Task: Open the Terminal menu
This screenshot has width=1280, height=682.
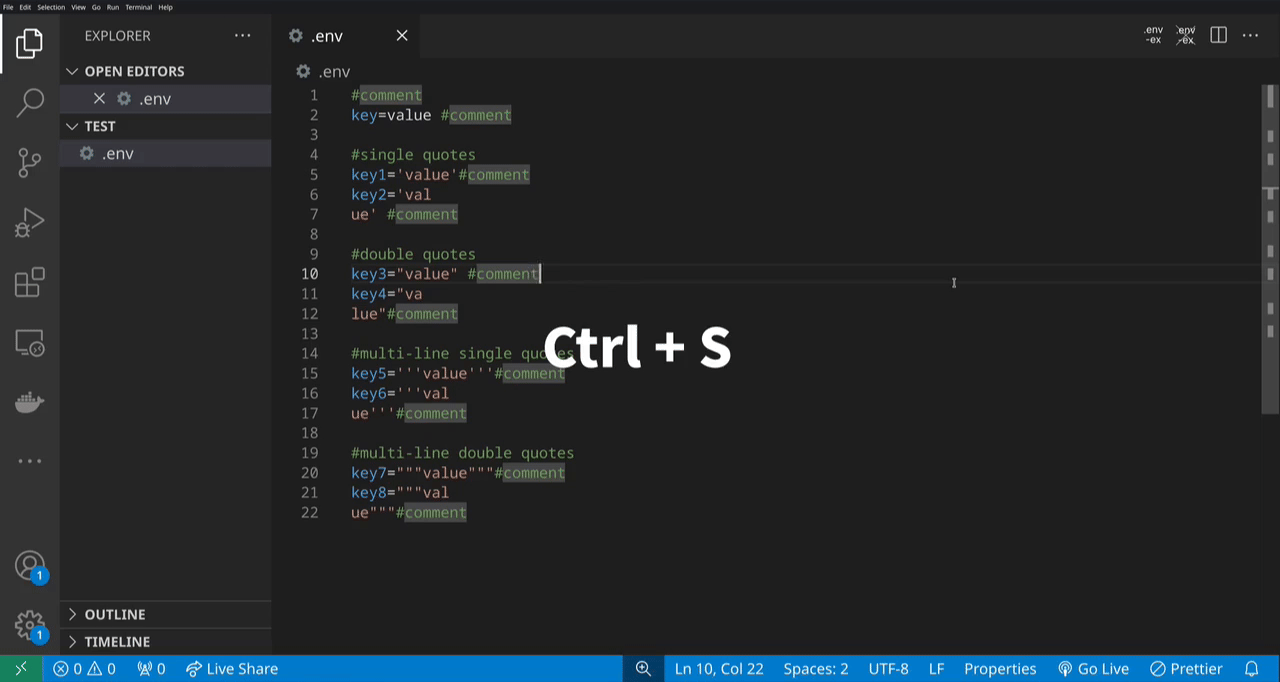Action: [139, 7]
